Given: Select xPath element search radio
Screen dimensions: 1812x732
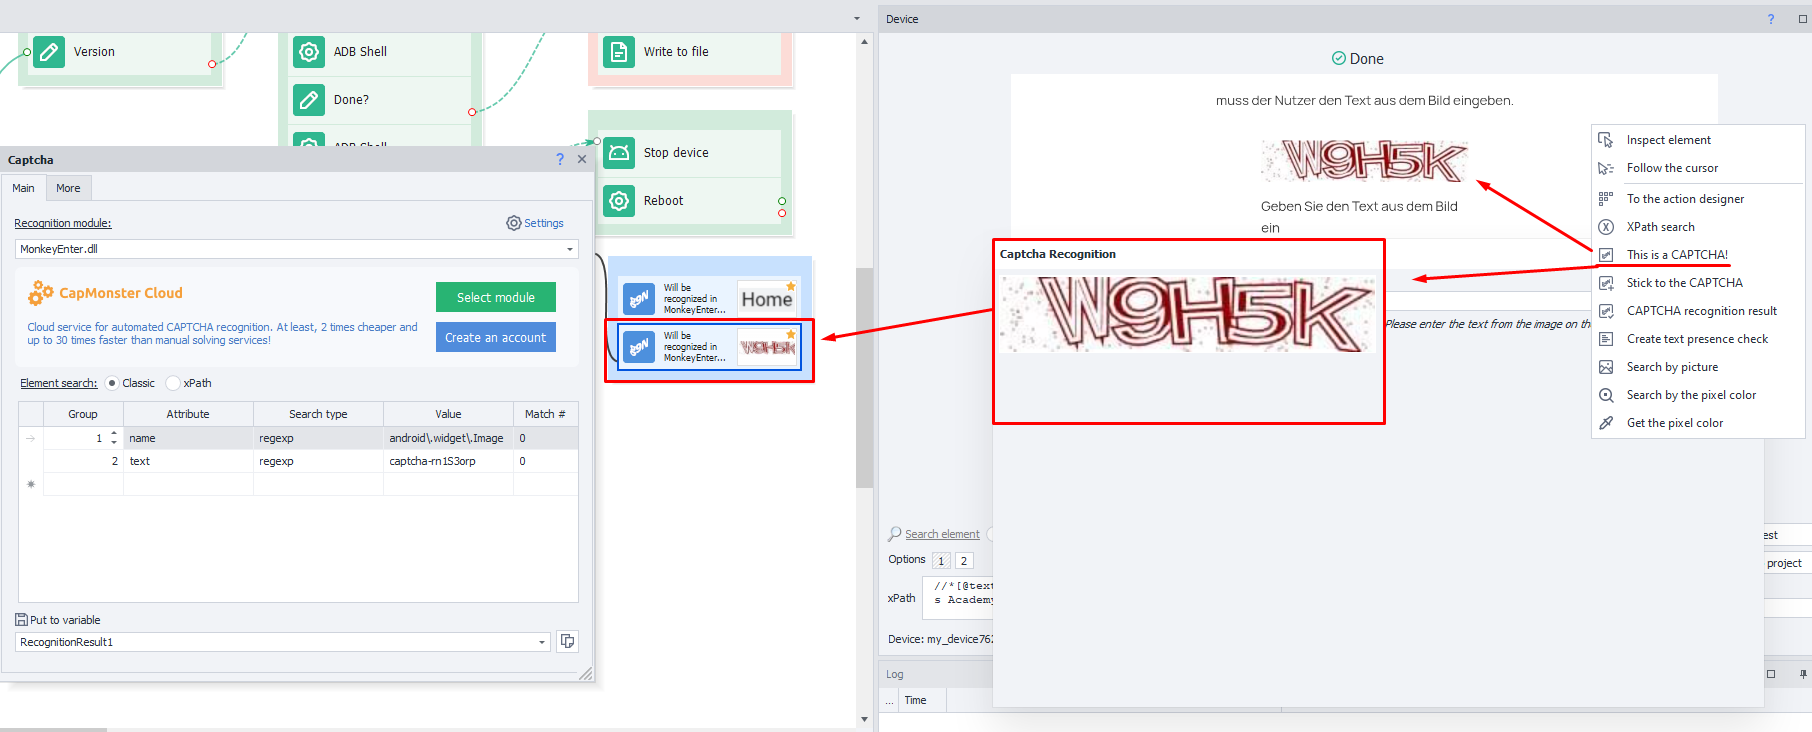Looking at the screenshot, I should pos(173,383).
